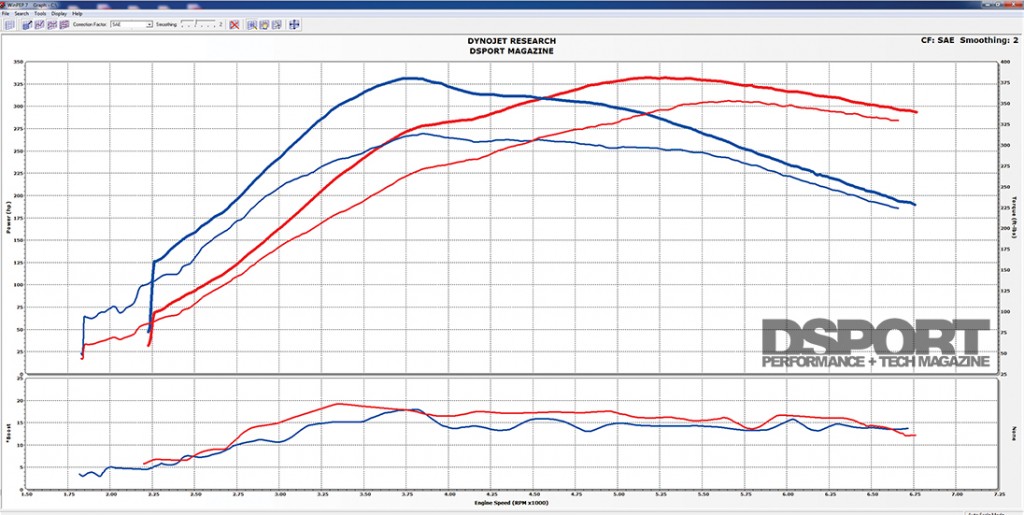Click the blue four-way arrows icon
Image resolution: width=1024 pixels, height=515 pixels.
point(295,25)
